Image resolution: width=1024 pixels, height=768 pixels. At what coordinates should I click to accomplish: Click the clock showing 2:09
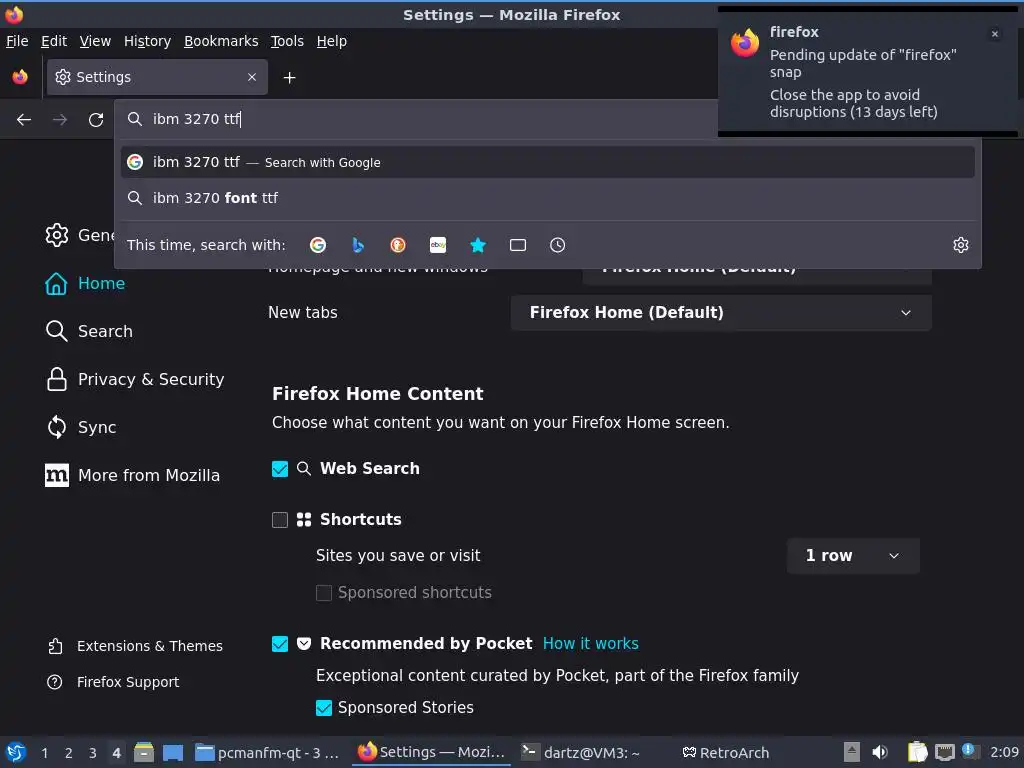click(x=1004, y=752)
